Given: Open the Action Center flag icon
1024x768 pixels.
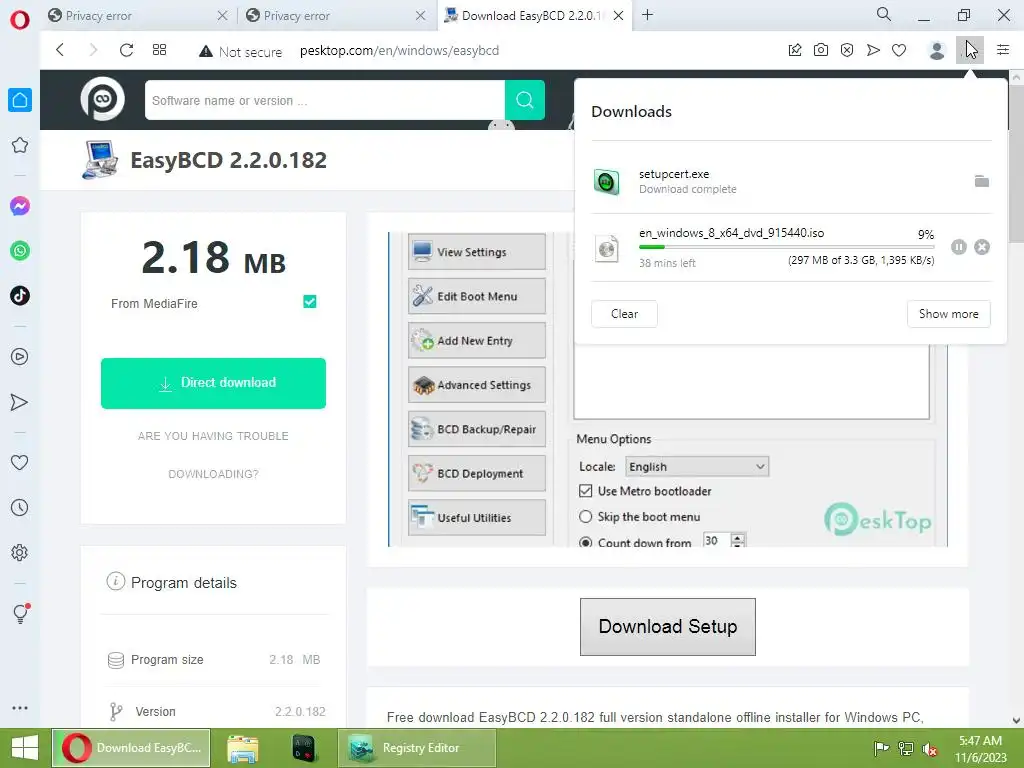Looking at the screenshot, I should [x=882, y=748].
